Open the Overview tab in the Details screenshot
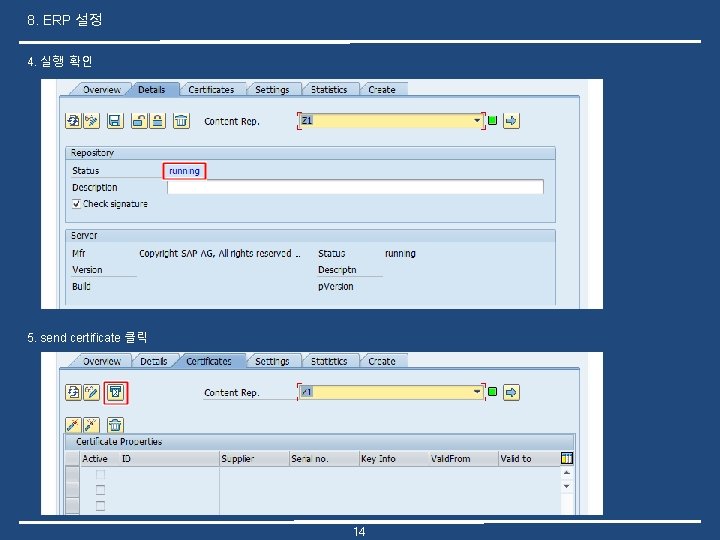 point(101,90)
